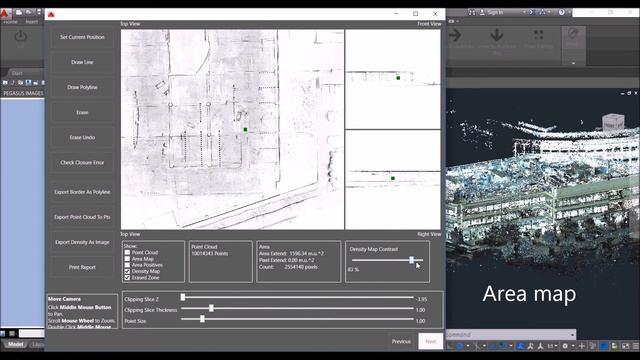Expand the ribbon panel dropdown below link tool
Screen dimensions: 640x360
coord(573,63)
